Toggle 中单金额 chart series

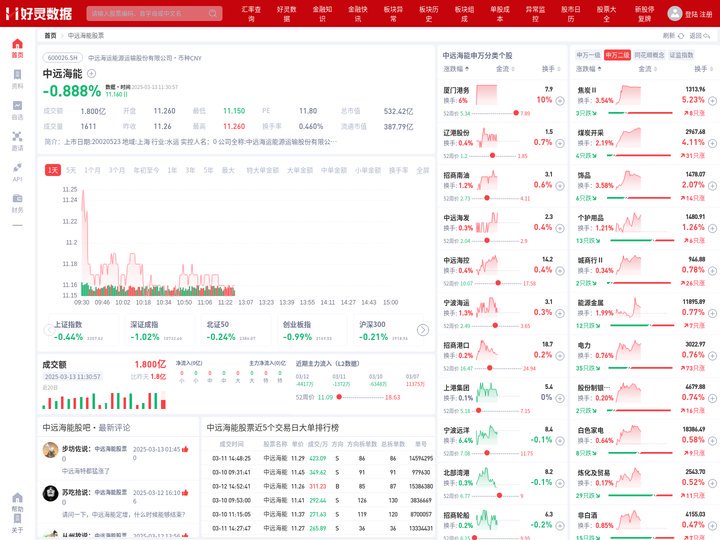coord(334,170)
